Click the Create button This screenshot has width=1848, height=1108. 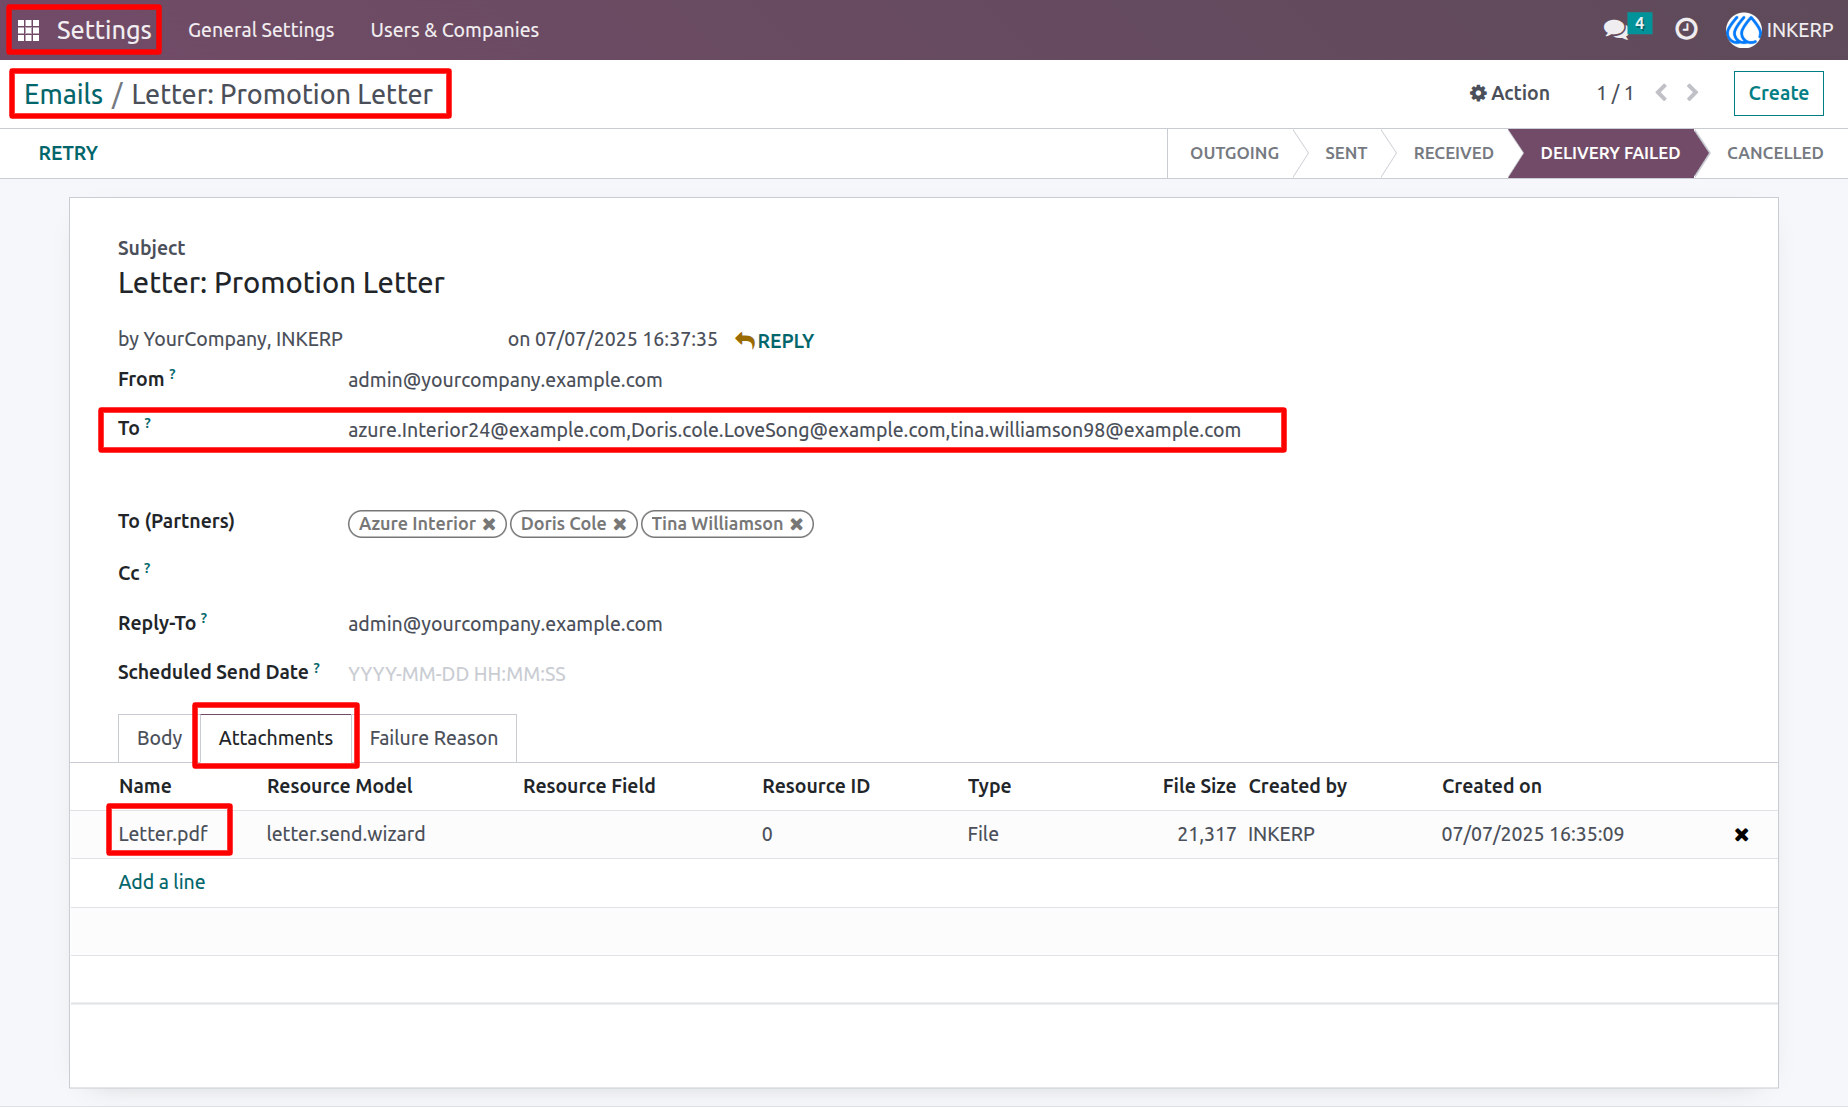point(1778,93)
